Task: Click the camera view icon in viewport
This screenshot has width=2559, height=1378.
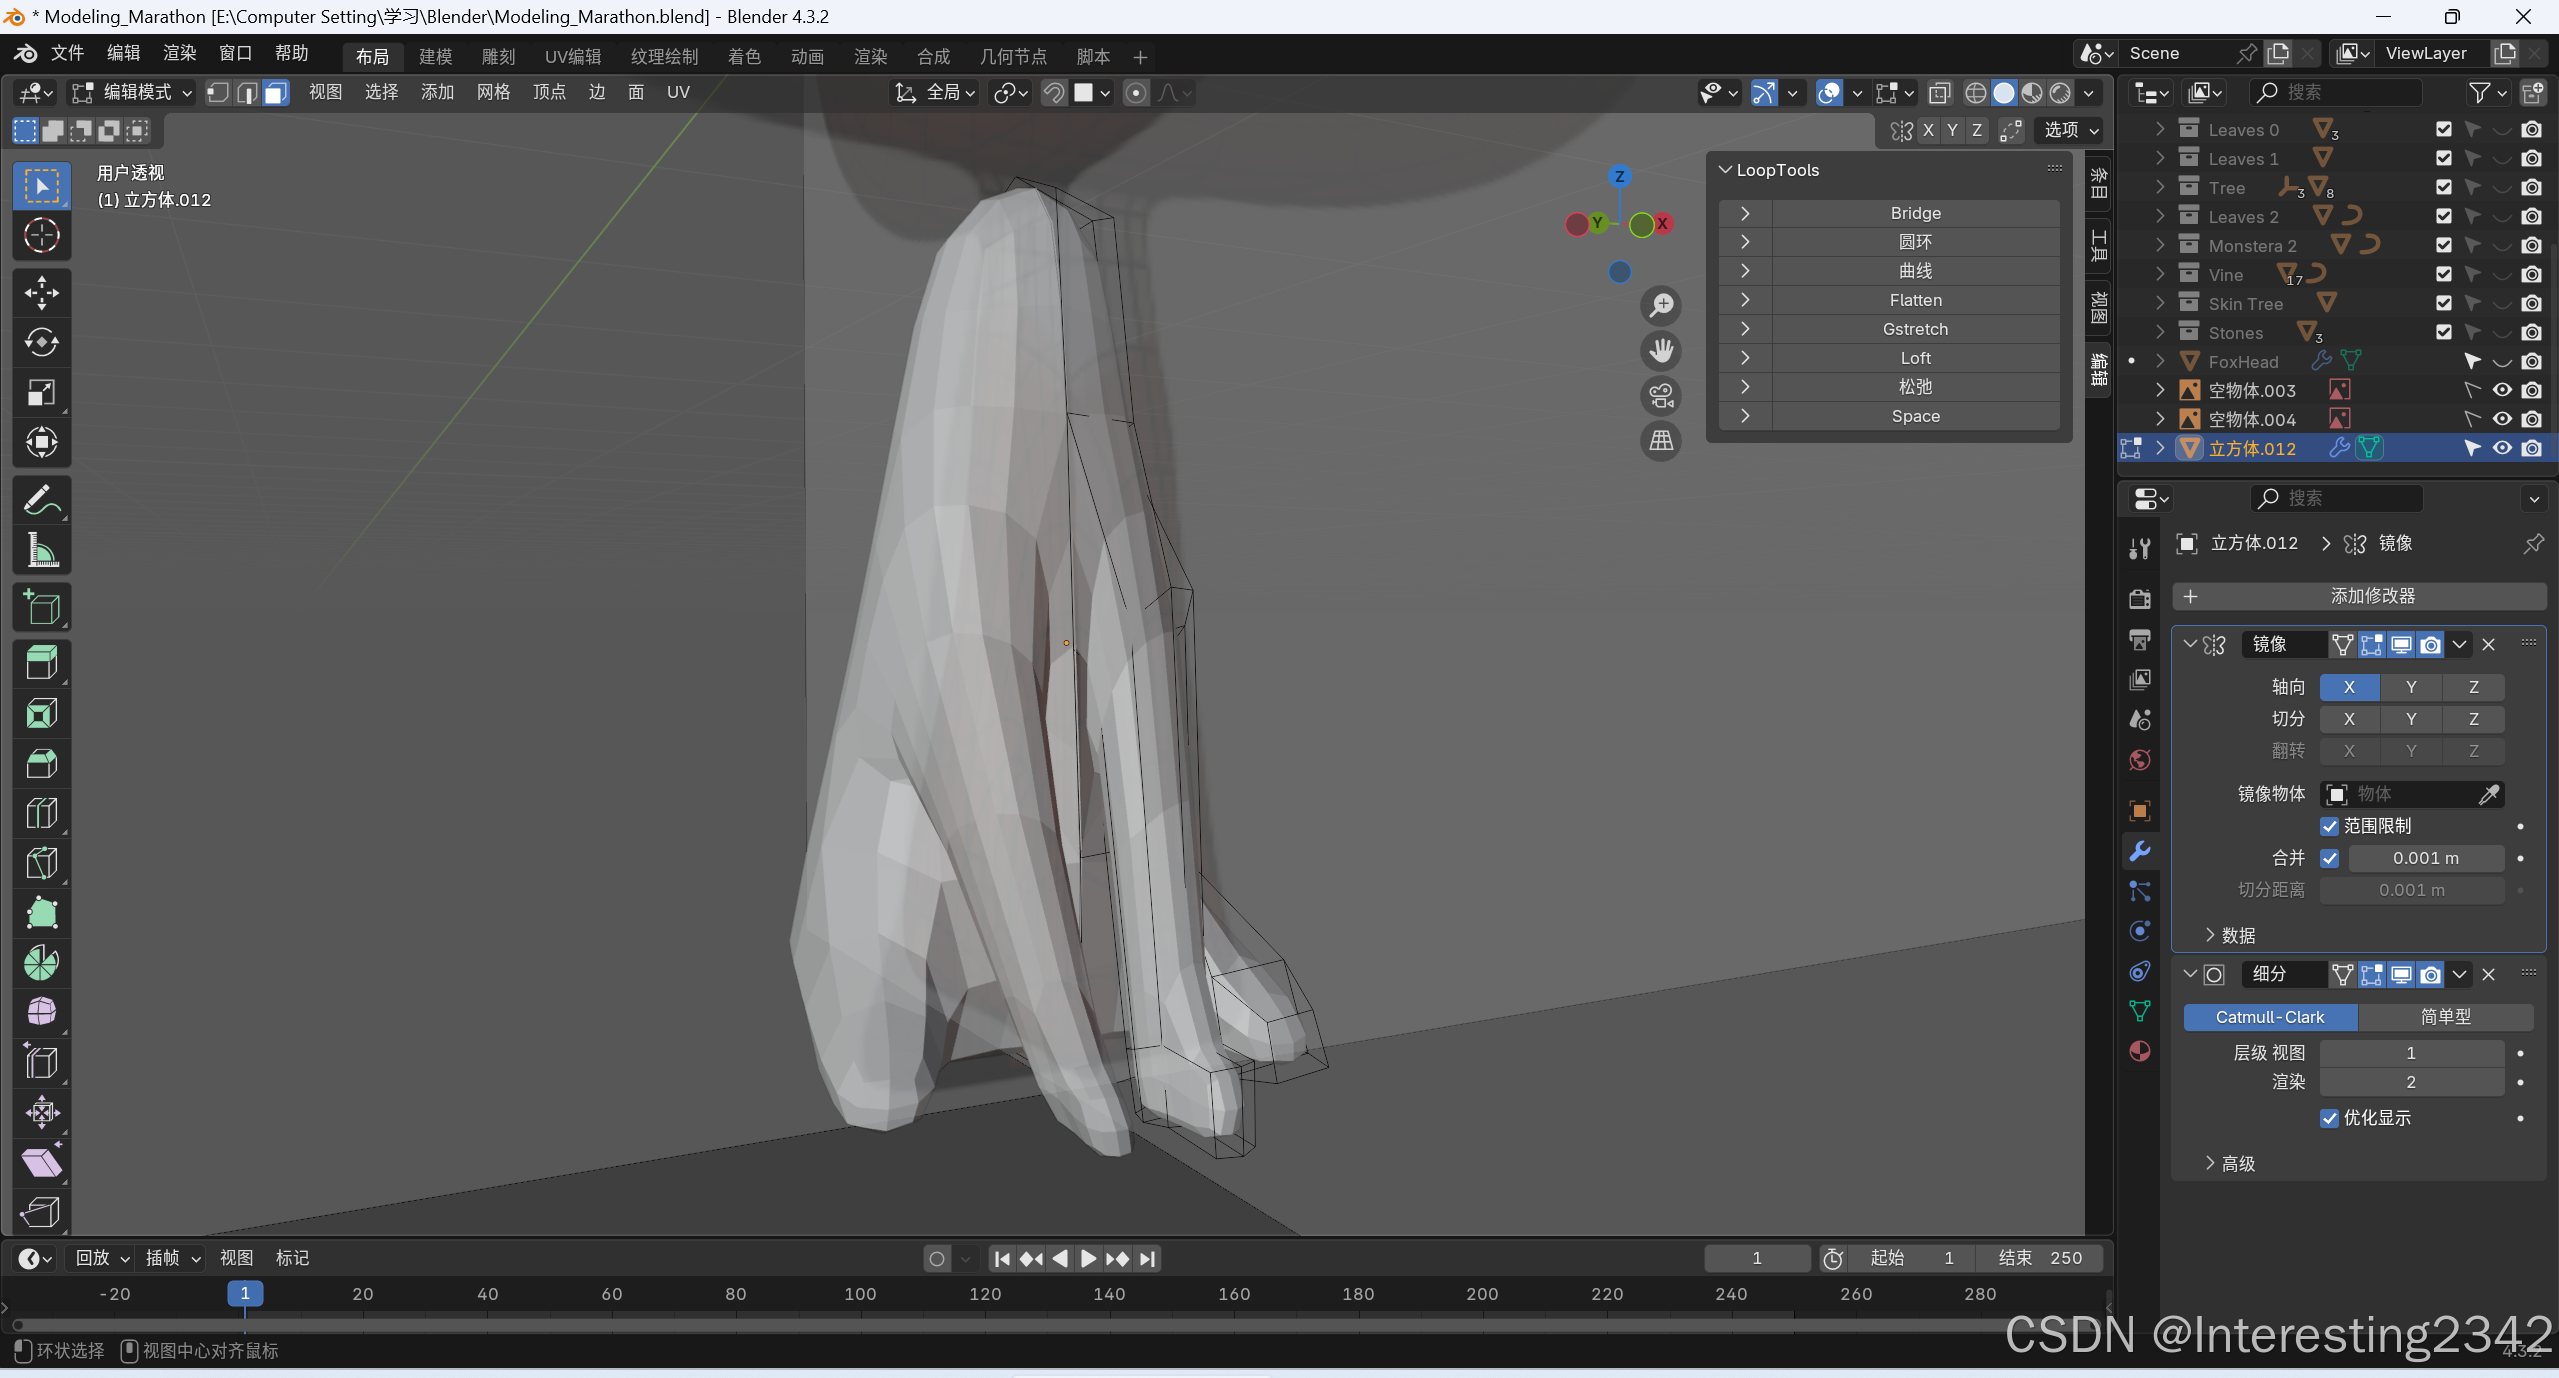Action: click(1661, 396)
